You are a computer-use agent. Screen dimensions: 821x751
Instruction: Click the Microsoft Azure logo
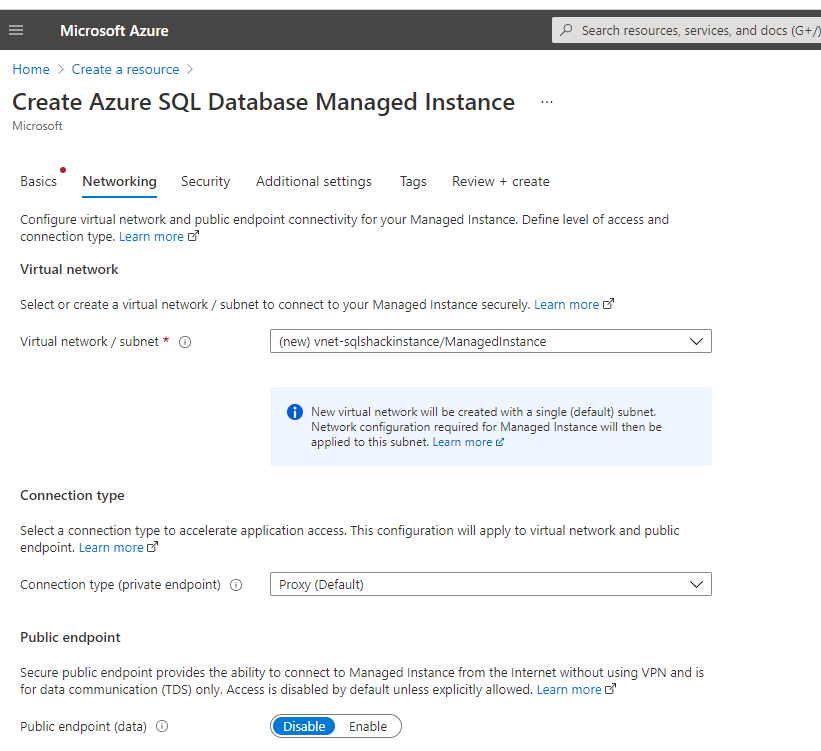pyautogui.click(x=113, y=30)
